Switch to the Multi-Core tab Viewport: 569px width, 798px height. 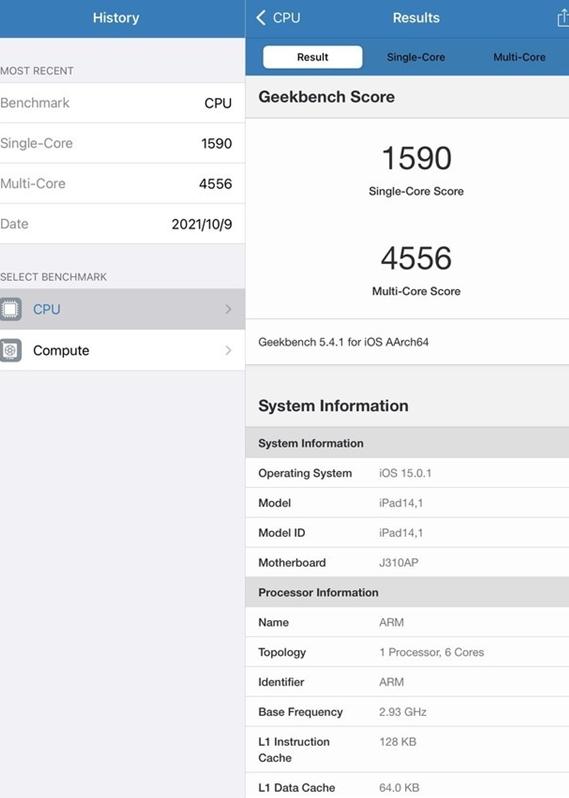pos(519,57)
